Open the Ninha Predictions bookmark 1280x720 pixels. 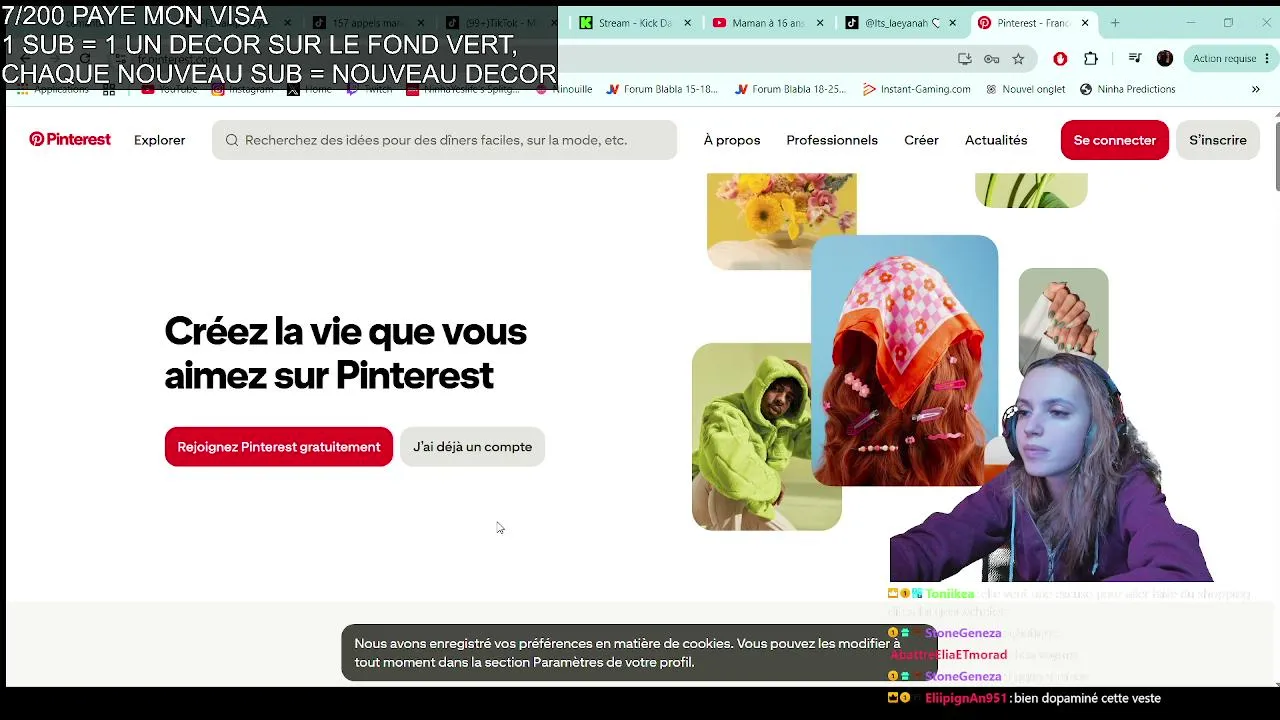pyautogui.click(x=1127, y=89)
